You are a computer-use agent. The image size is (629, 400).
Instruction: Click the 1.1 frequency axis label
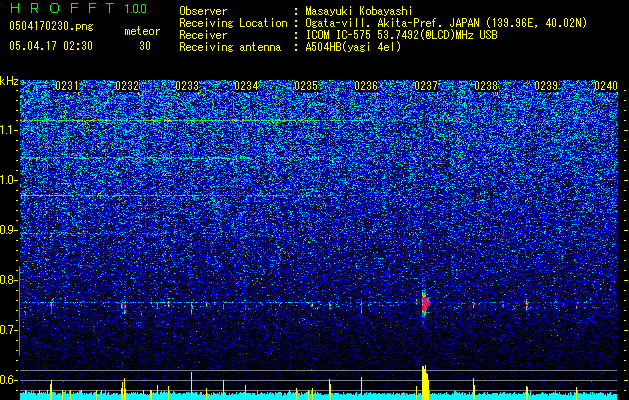9,130
